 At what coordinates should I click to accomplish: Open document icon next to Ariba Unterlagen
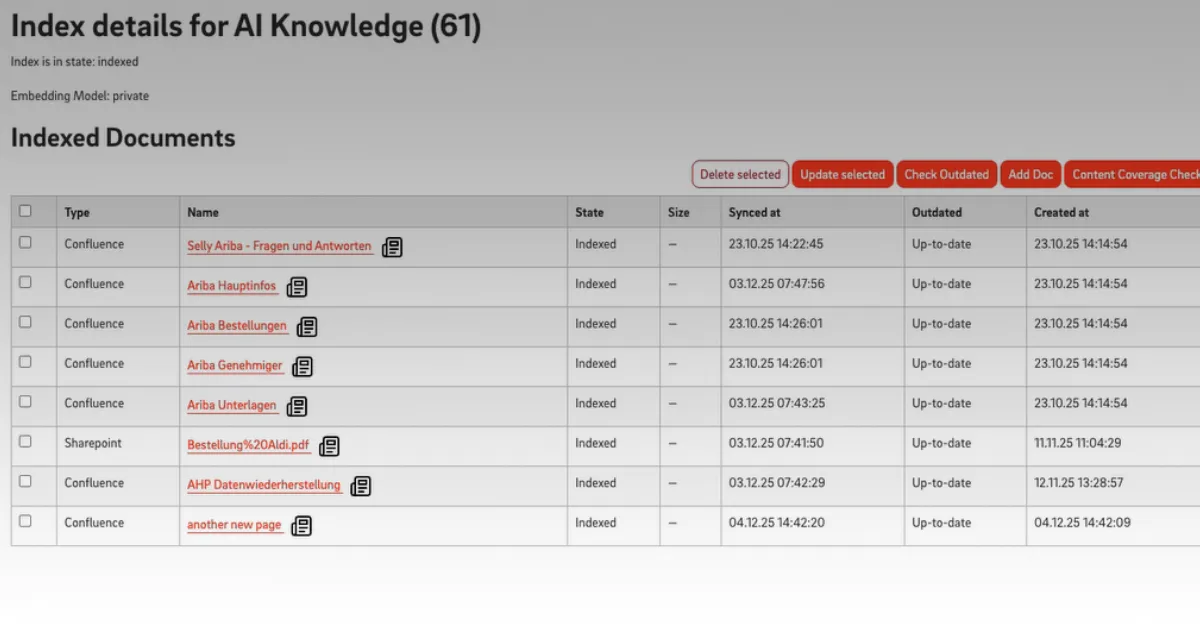[x=297, y=407]
